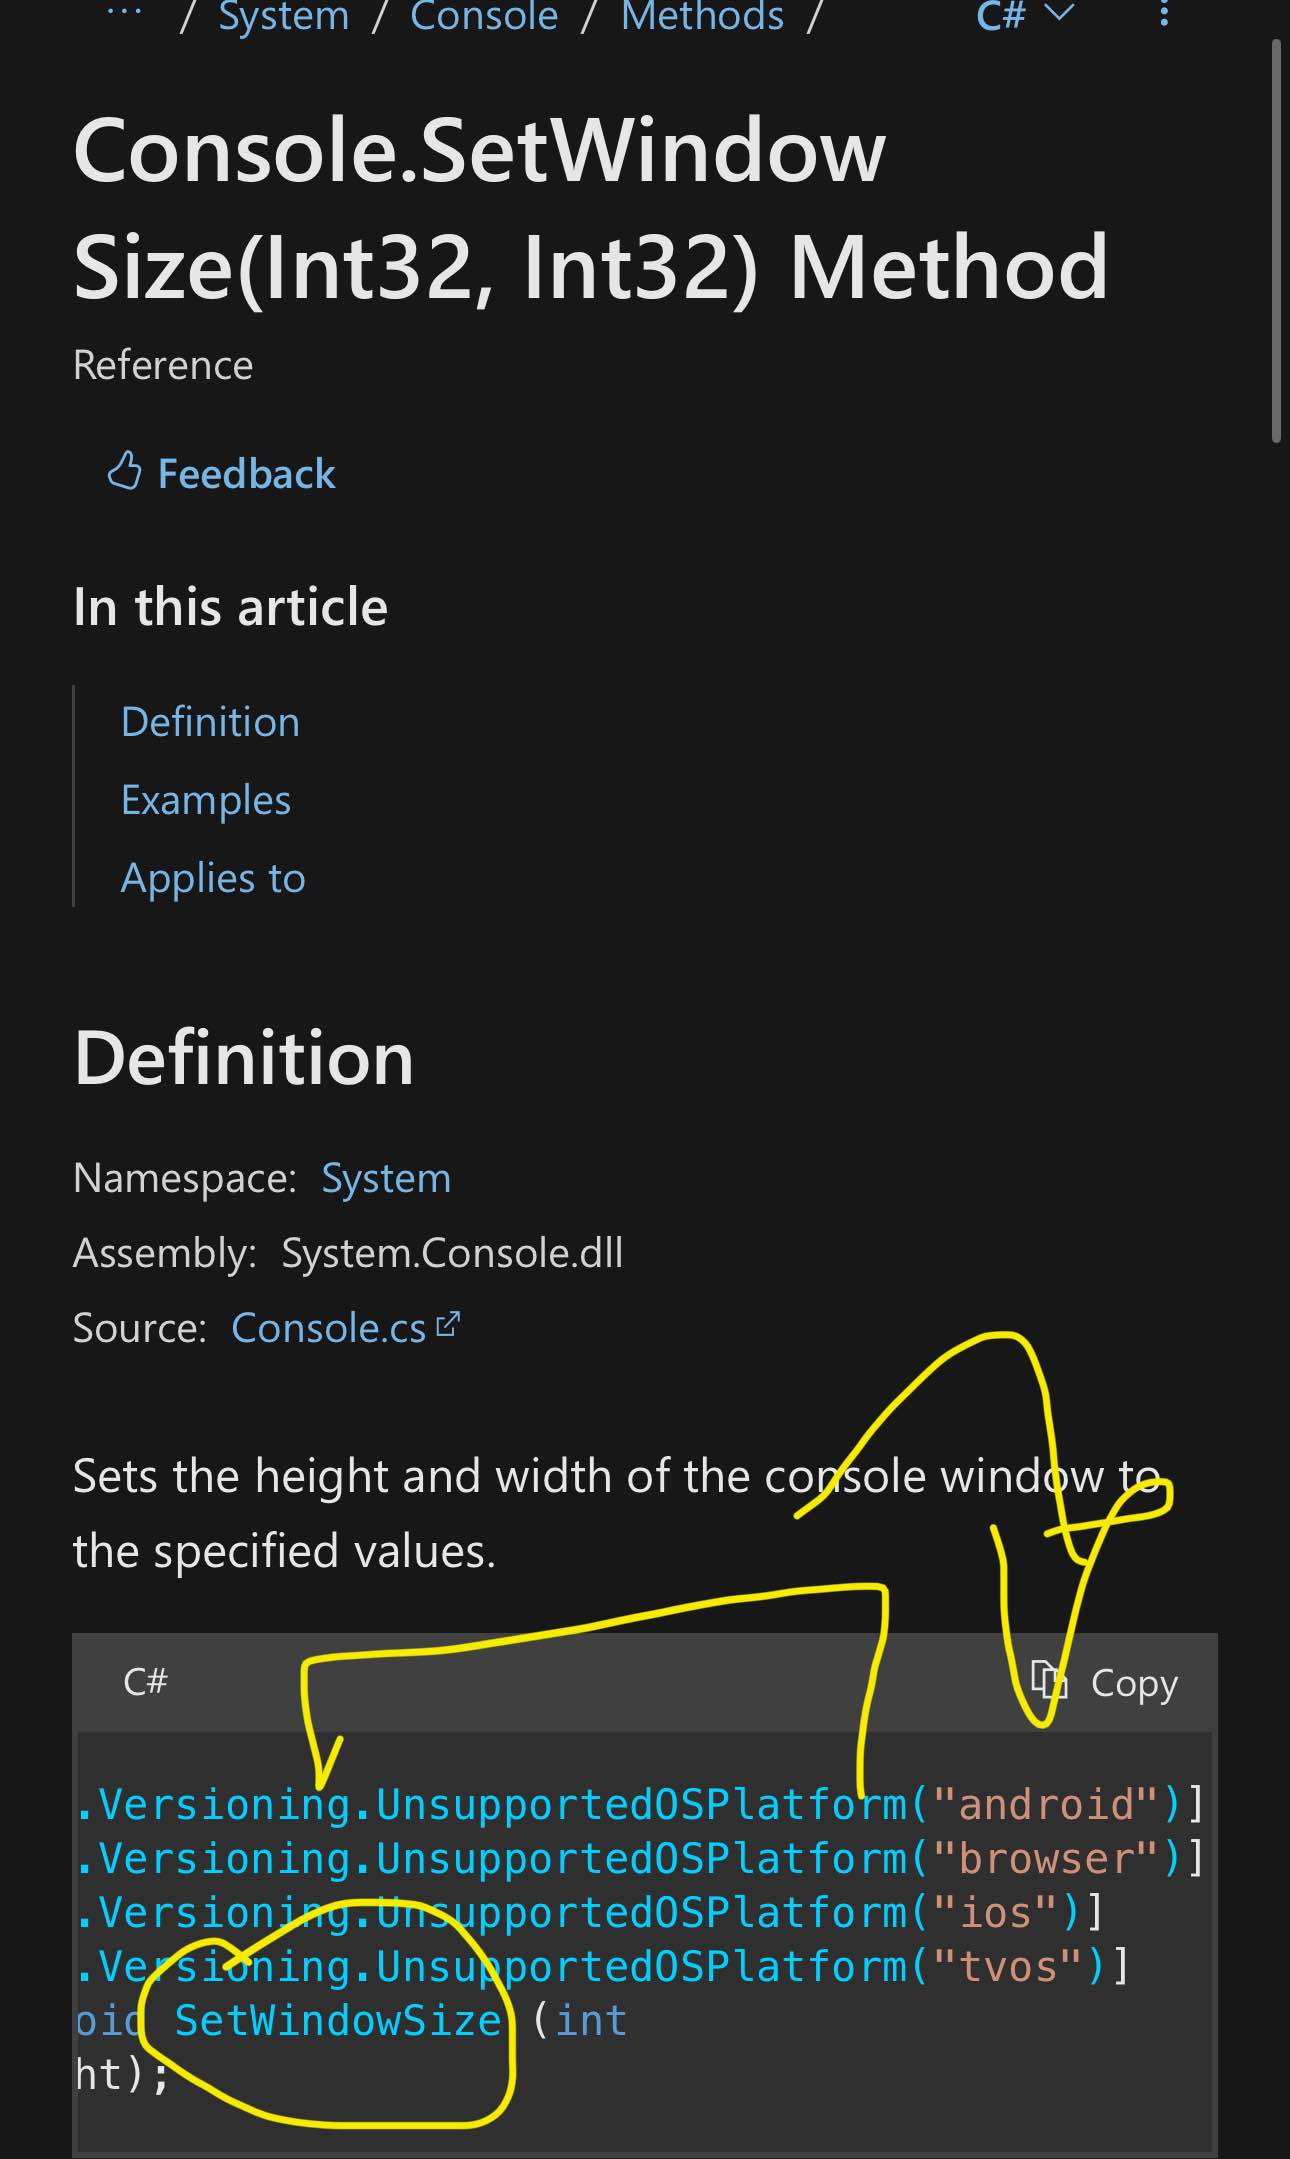Open System breadcrumb link
1290x2159 pixels.
pyautogui.click(x=284, y=16)
